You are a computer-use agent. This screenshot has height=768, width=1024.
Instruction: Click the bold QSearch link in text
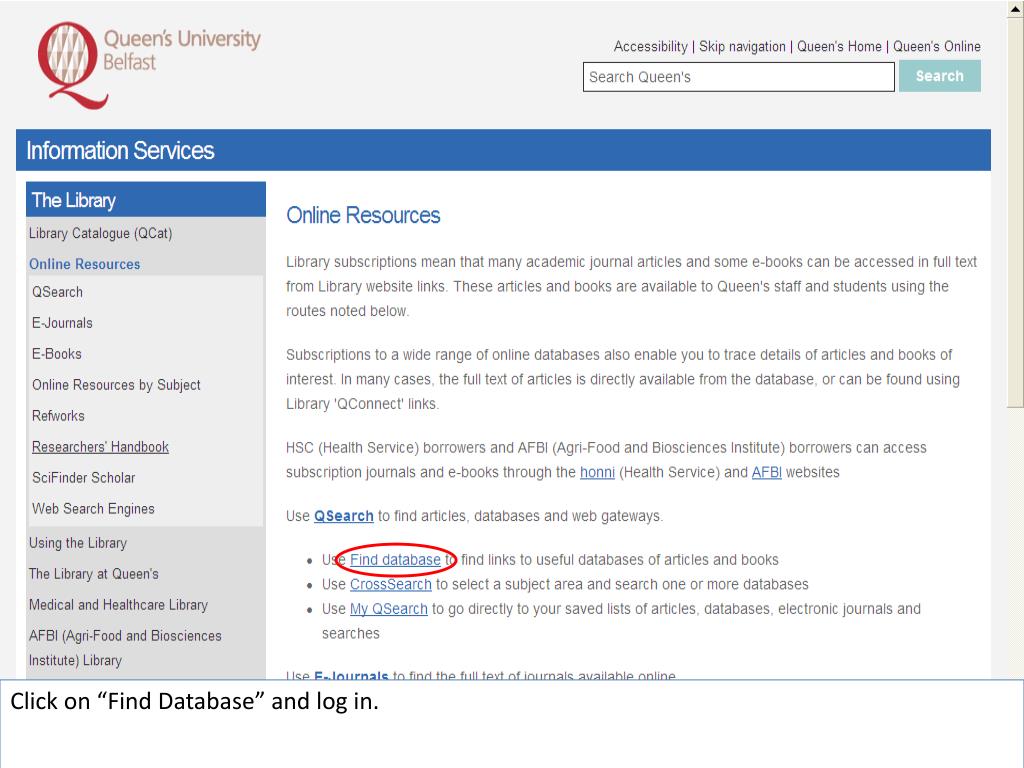coord(344,516)
